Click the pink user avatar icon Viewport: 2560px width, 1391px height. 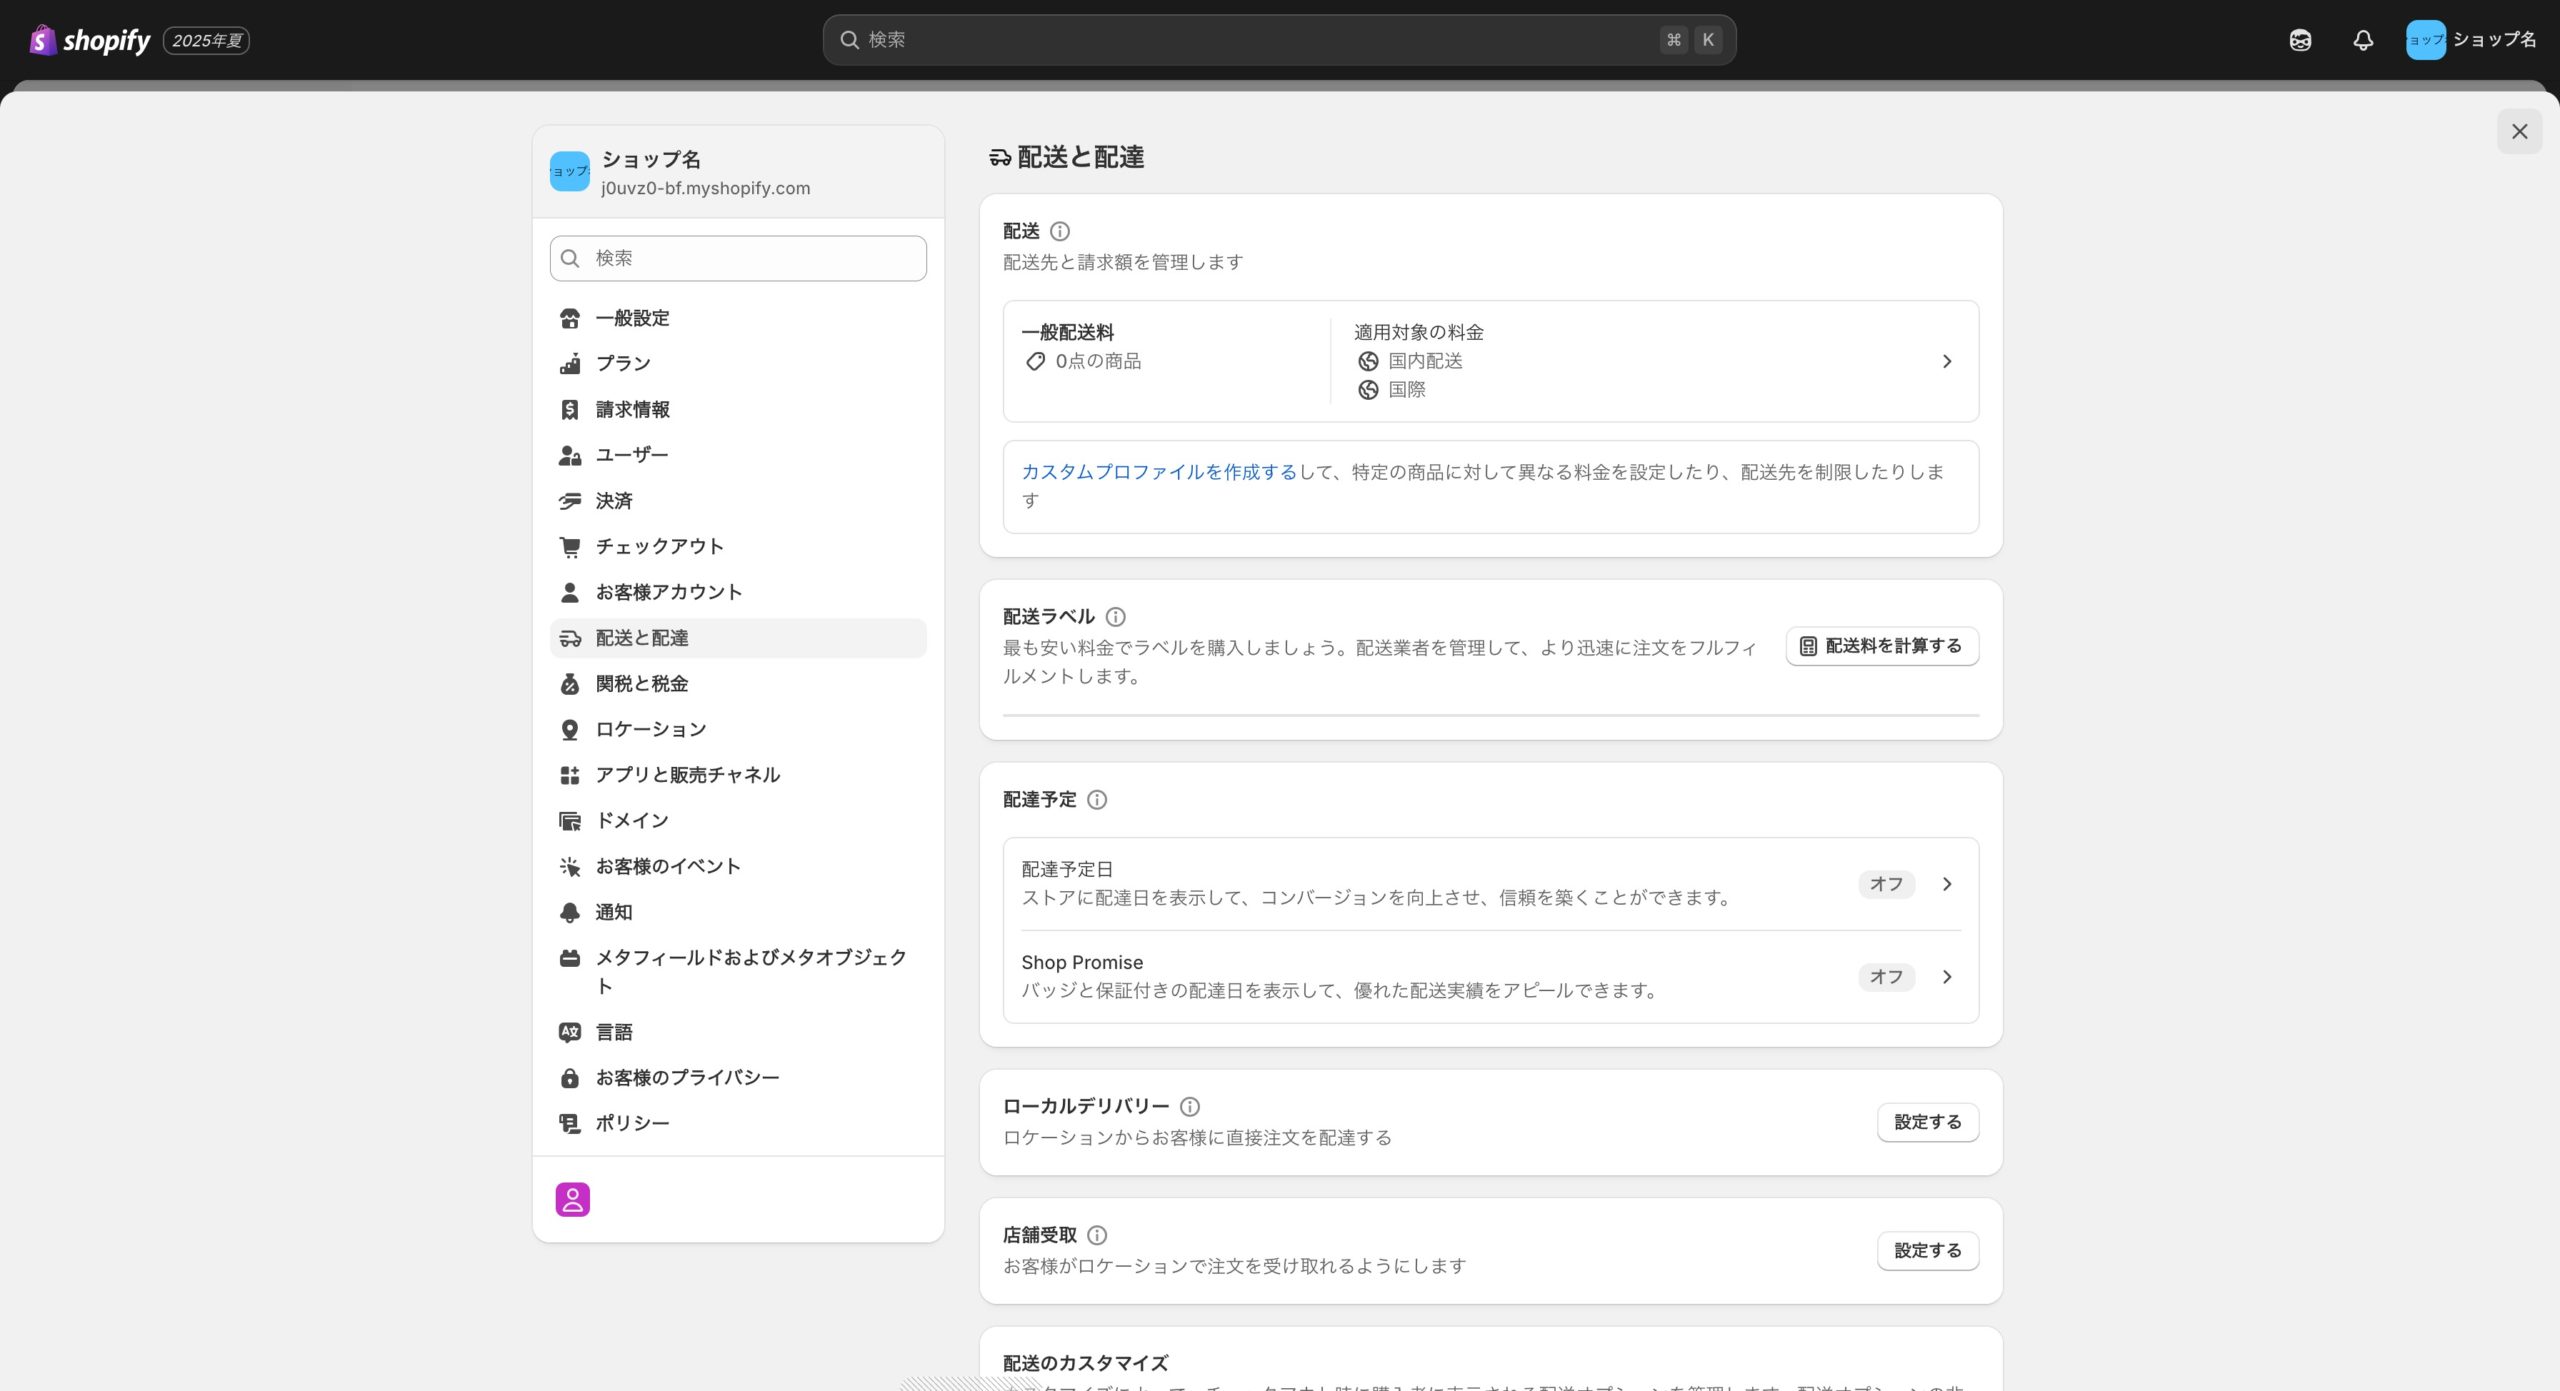pos(573,1199)
